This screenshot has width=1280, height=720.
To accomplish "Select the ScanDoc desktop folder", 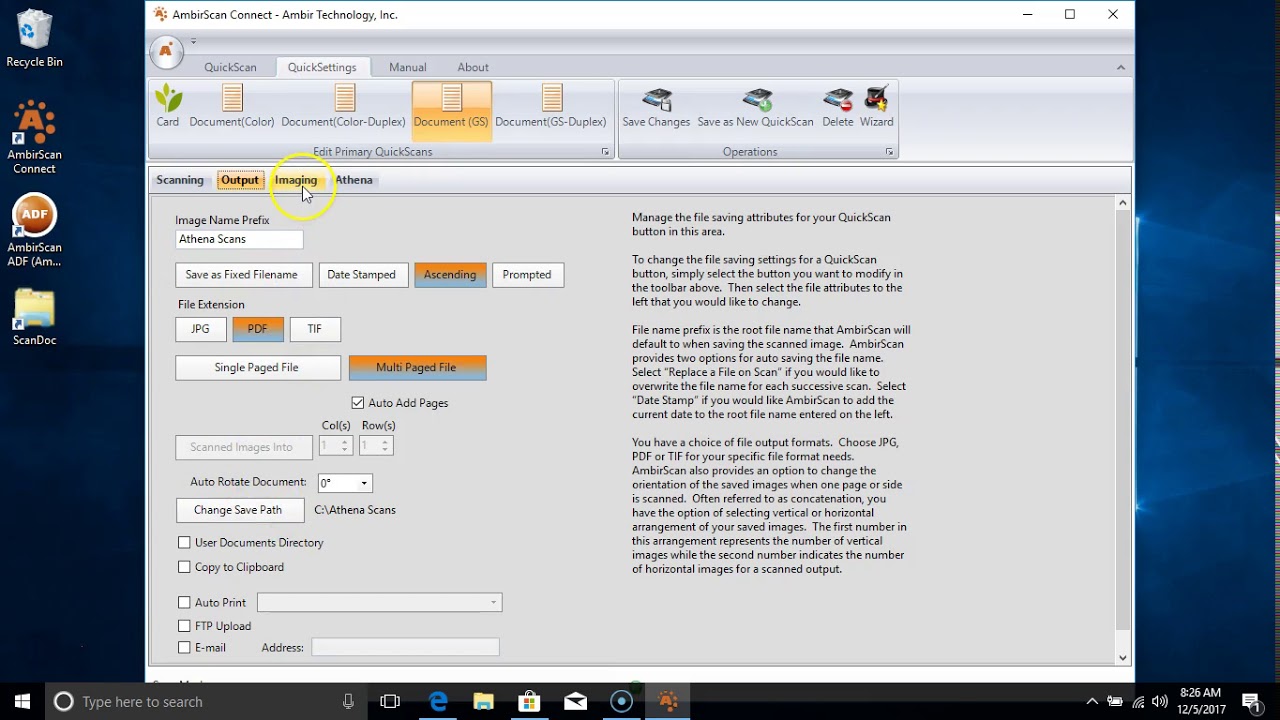I will (34, 317).
